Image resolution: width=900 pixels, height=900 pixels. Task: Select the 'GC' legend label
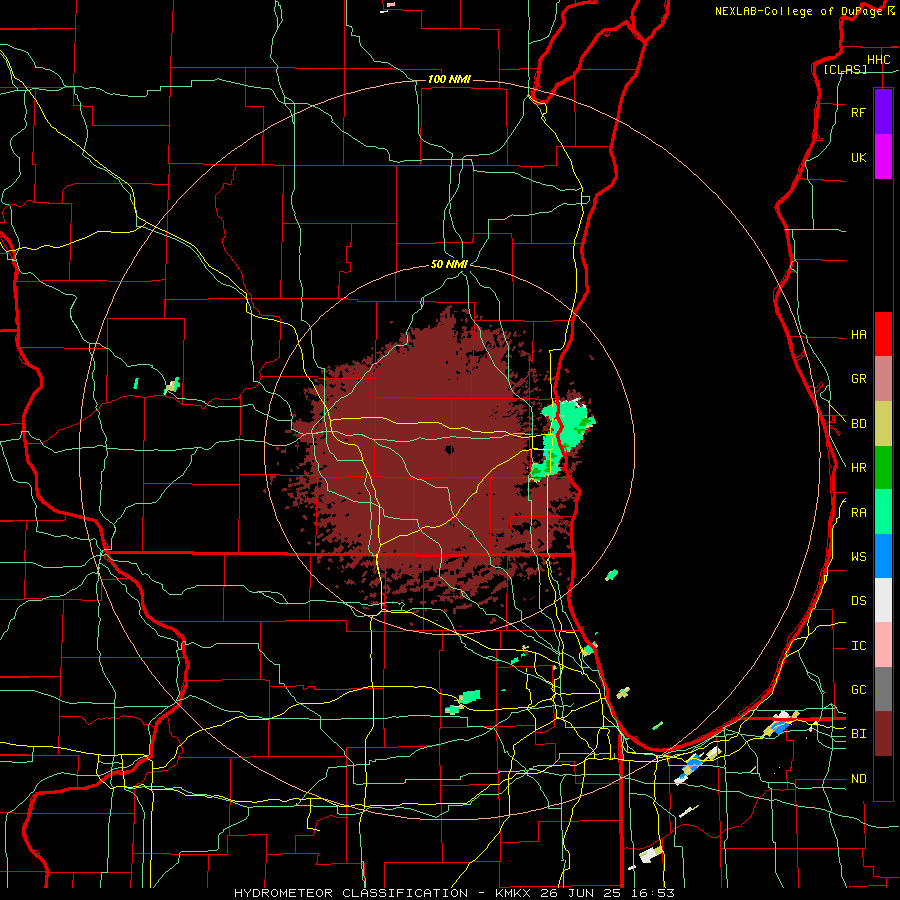858,690
